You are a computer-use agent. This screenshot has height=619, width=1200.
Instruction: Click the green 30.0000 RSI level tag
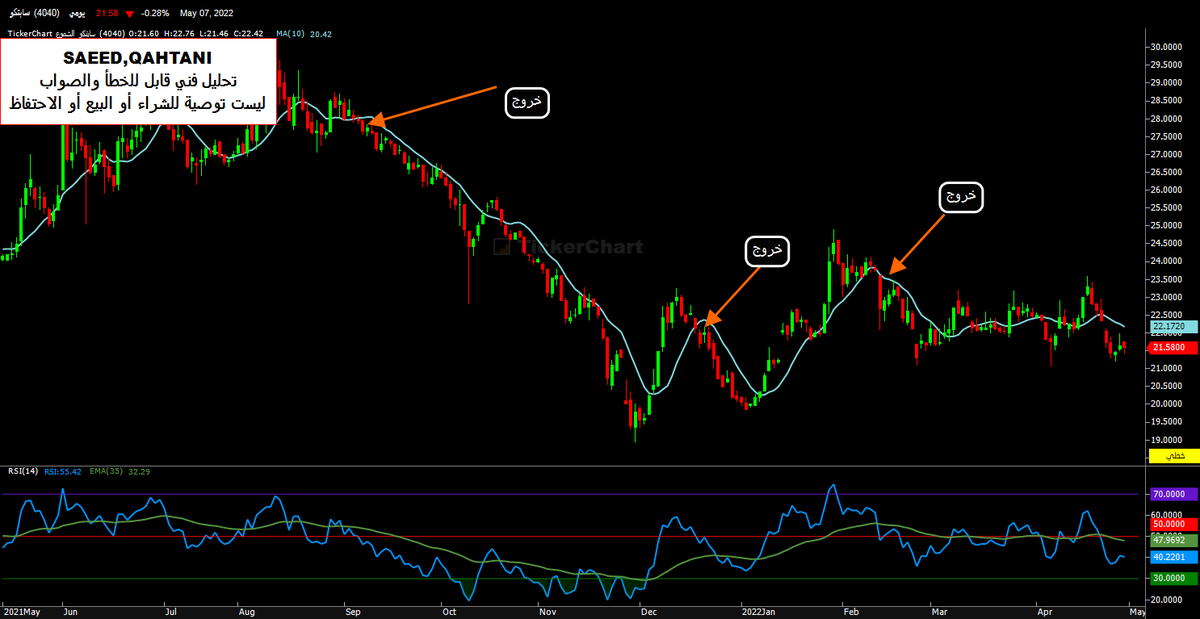1173,578
